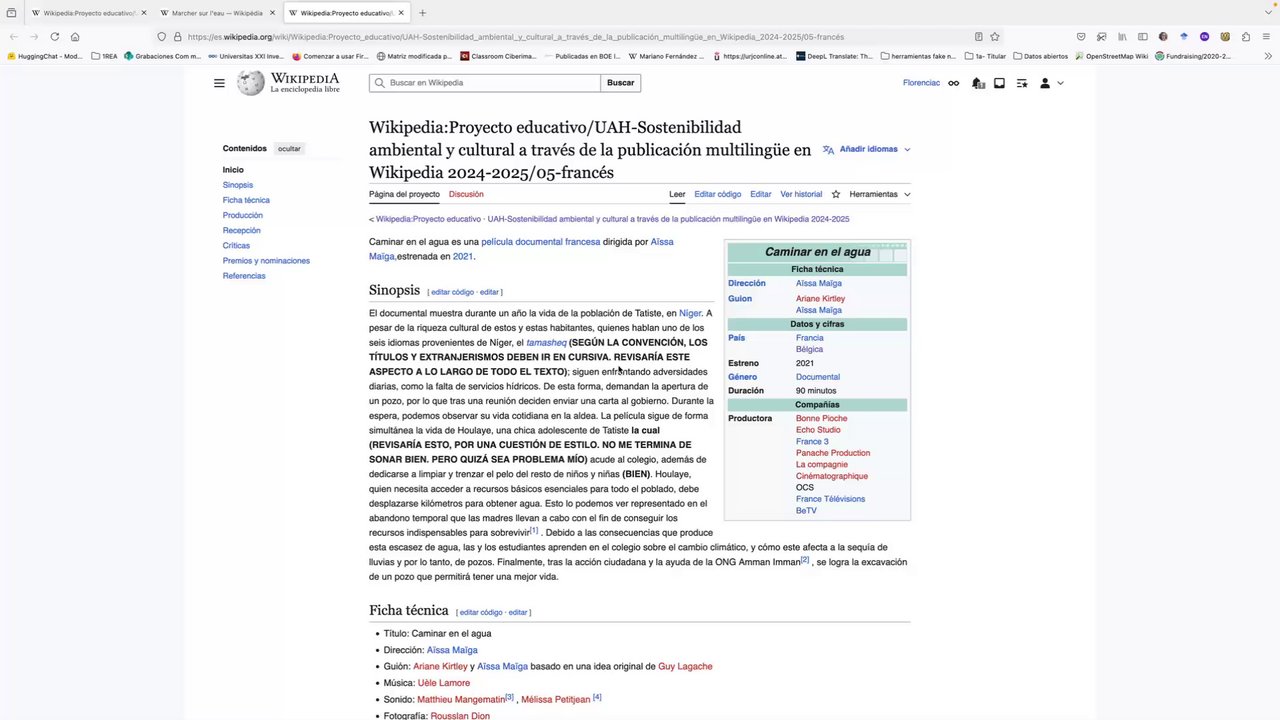Reload the current page
Image resolution: width=1280 pixels, height=720 pixels.
click(54, 37)
